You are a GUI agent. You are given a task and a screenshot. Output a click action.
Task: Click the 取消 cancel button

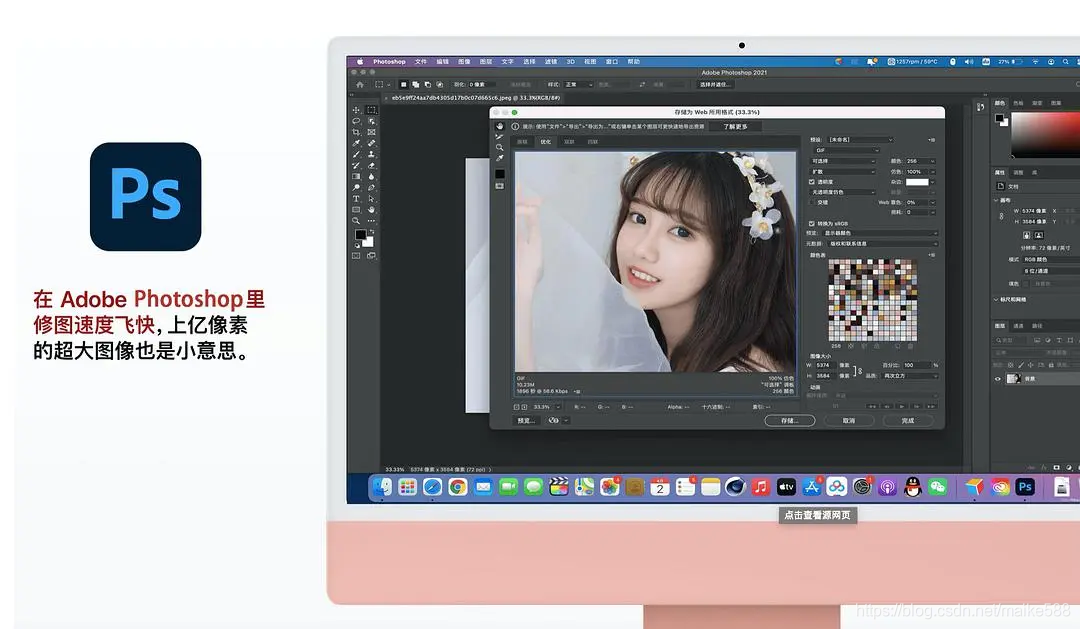point(849,421)
